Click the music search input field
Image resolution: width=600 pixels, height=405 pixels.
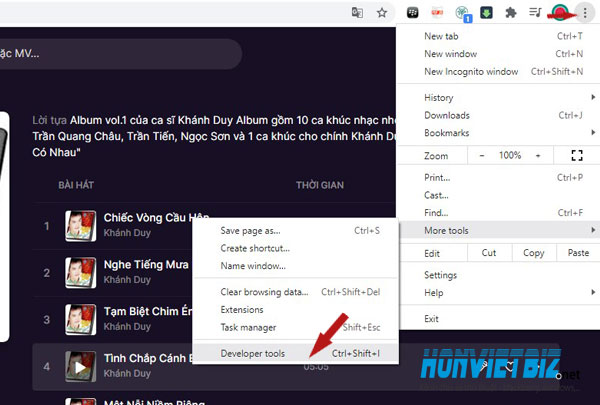click(119, 54)
